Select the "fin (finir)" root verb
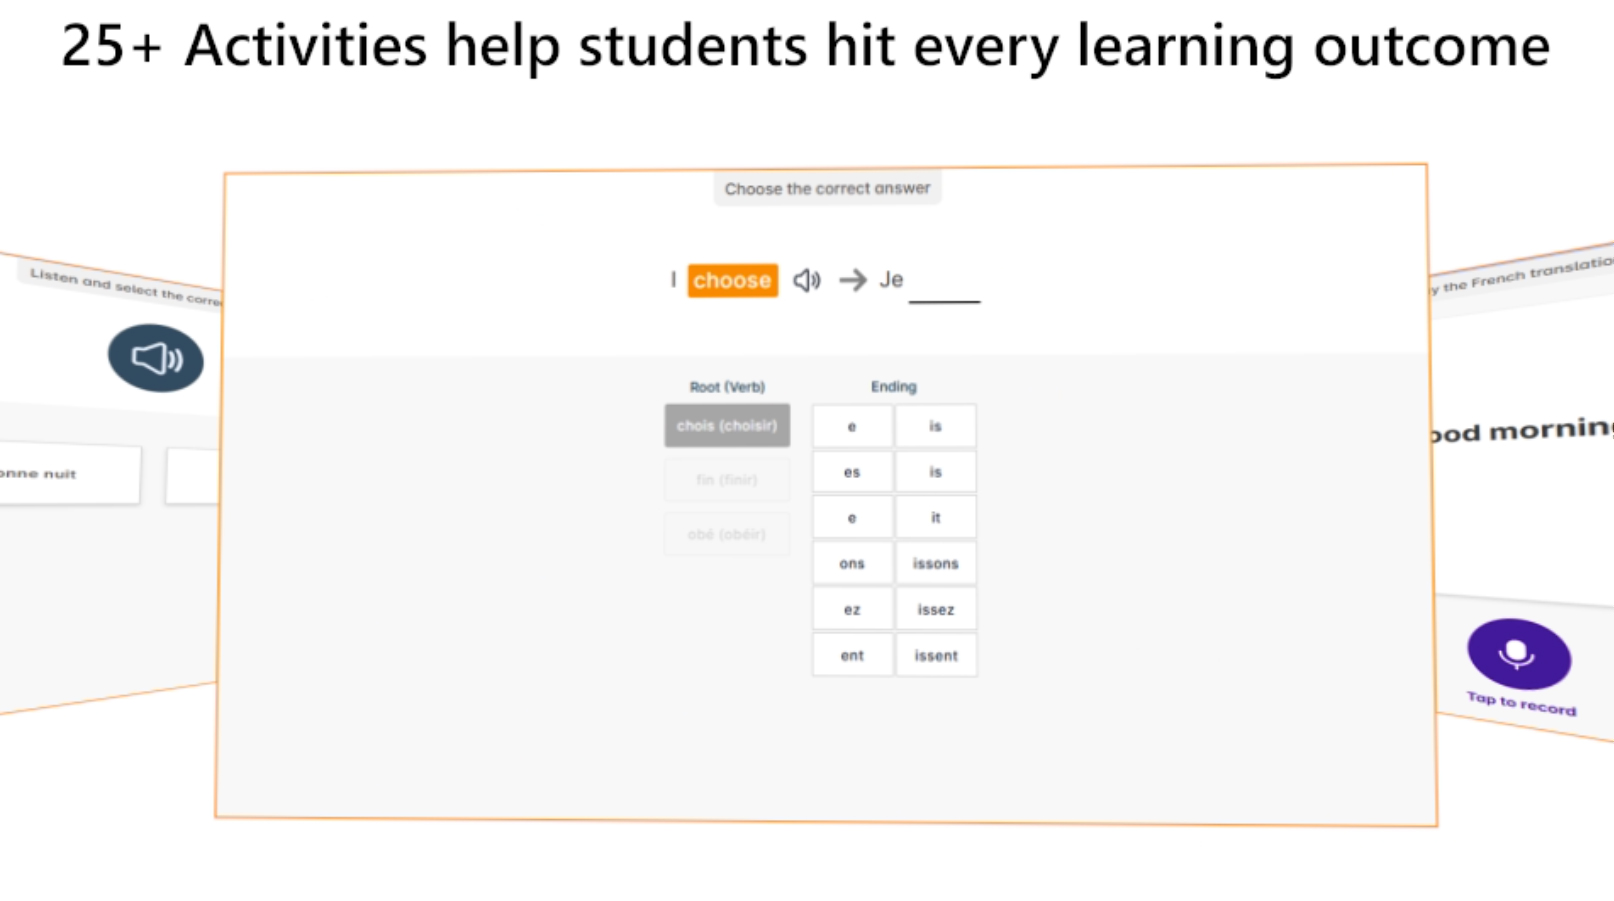This screenshot has width=1614, height=901. [x=727, y=480]
